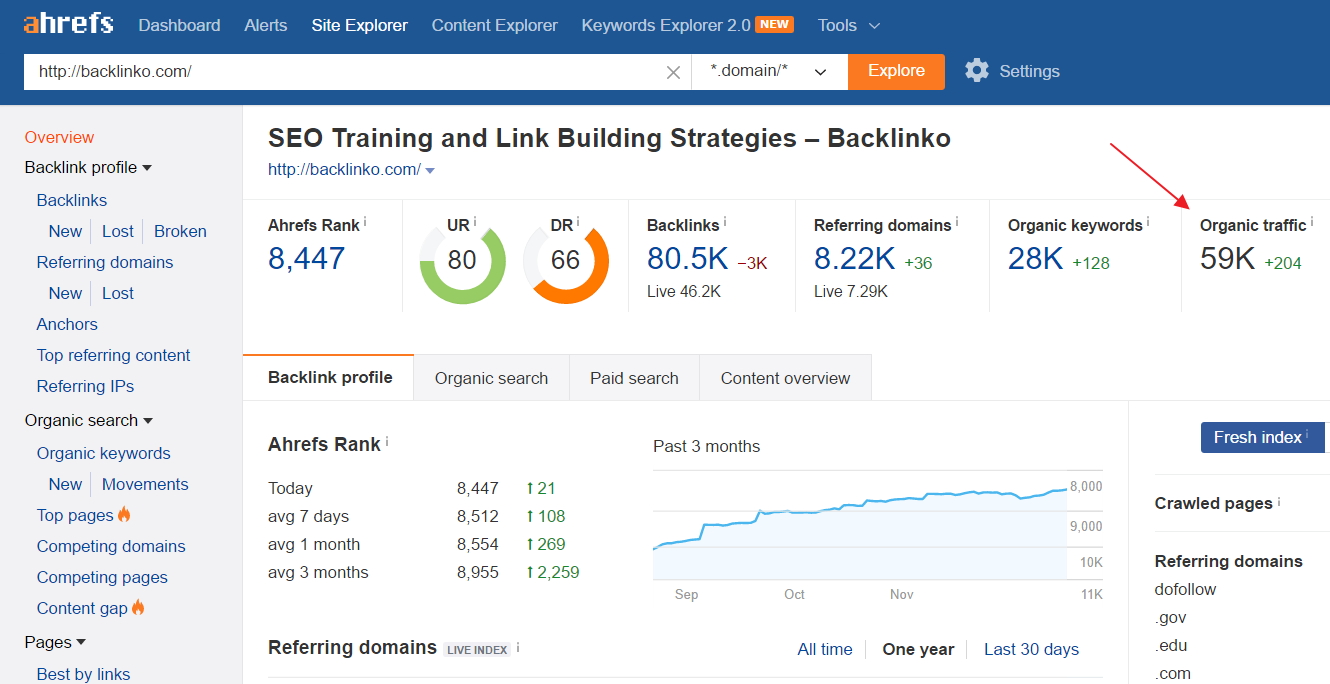Screen dimensions: 1330x684
Task: Click the ahrefs logo
Action: pos(67,24)
